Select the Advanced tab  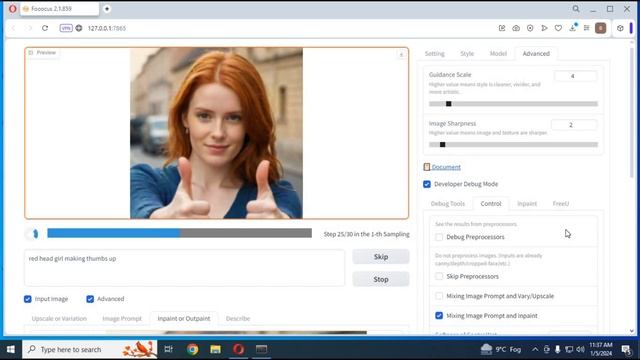point(536,53)
